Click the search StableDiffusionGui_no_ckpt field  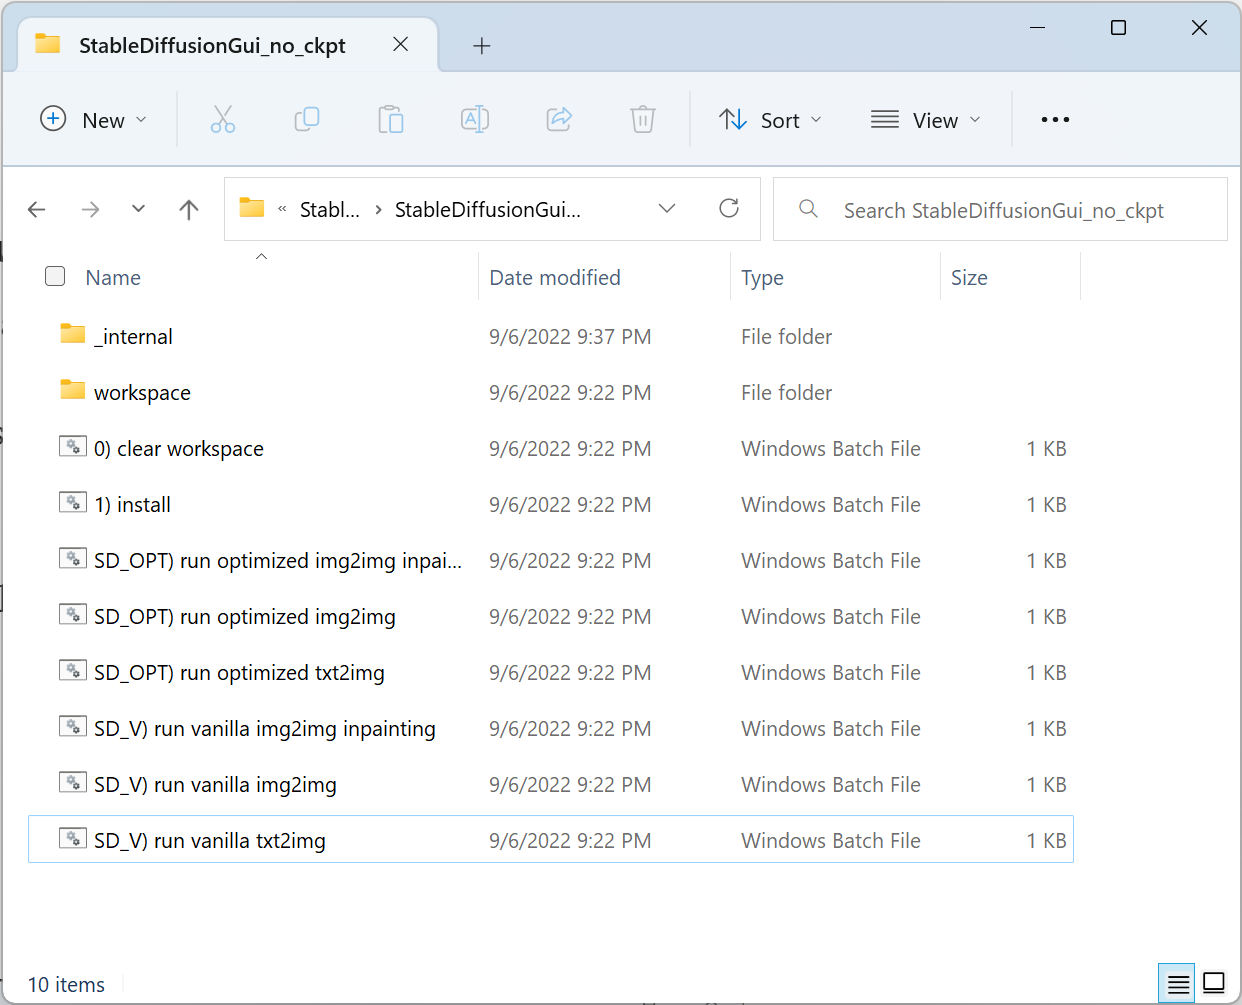point(1000,209)
